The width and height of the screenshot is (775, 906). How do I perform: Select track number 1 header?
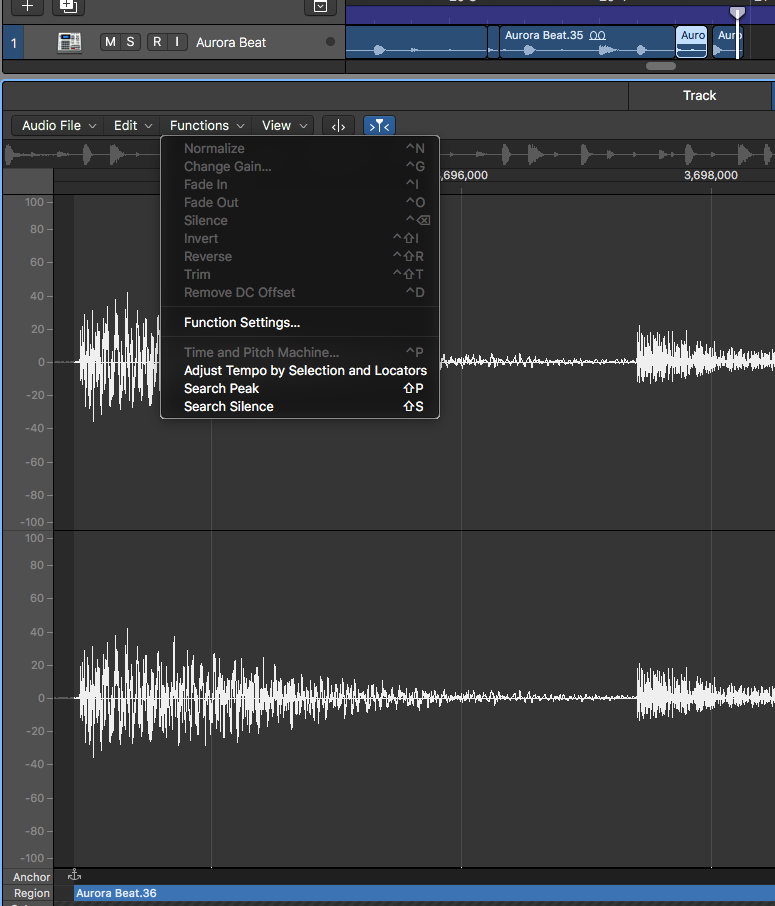coord(14,42)
